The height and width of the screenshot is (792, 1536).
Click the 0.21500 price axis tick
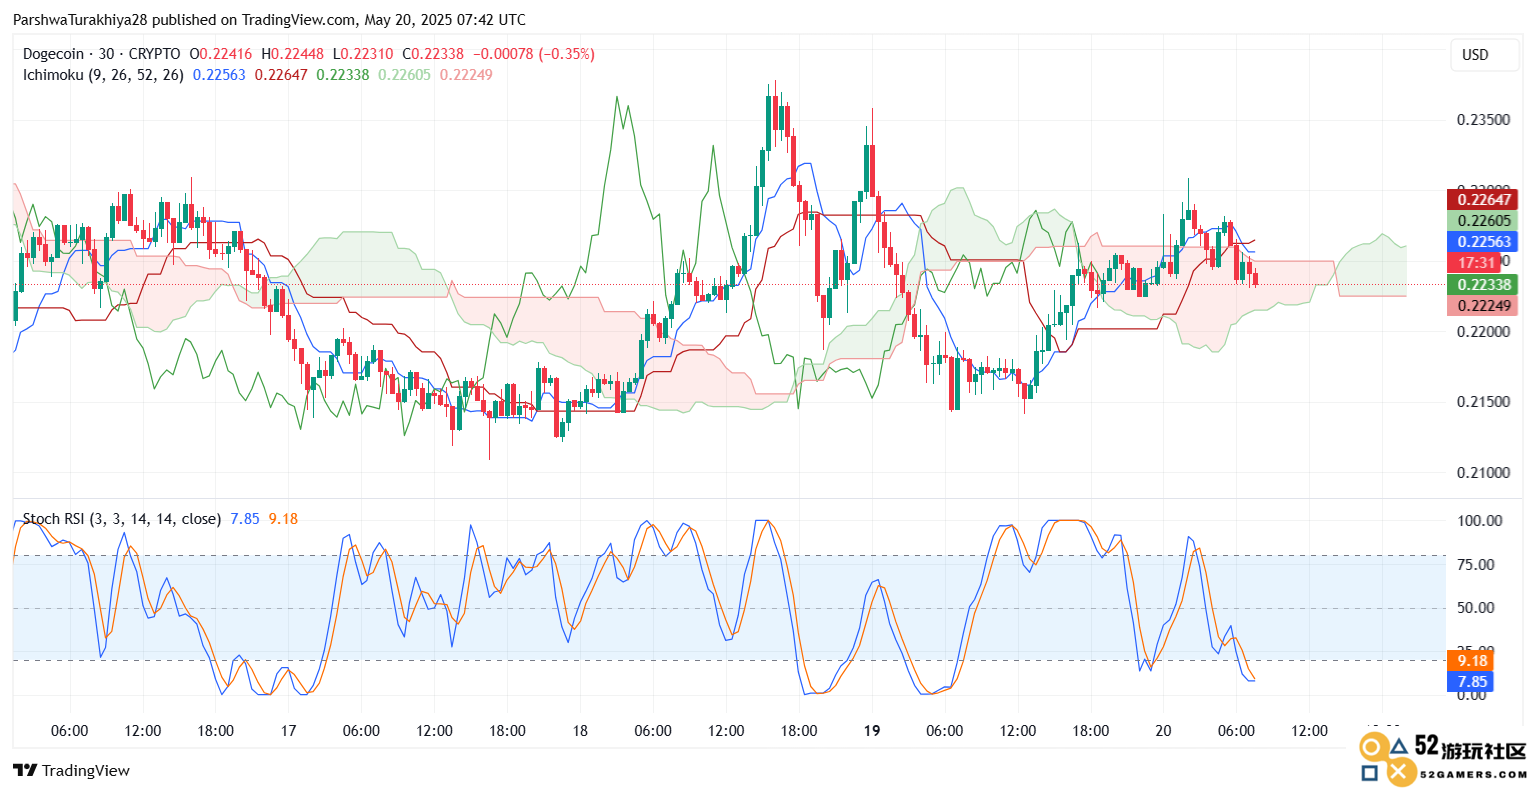click(1484, 402)
